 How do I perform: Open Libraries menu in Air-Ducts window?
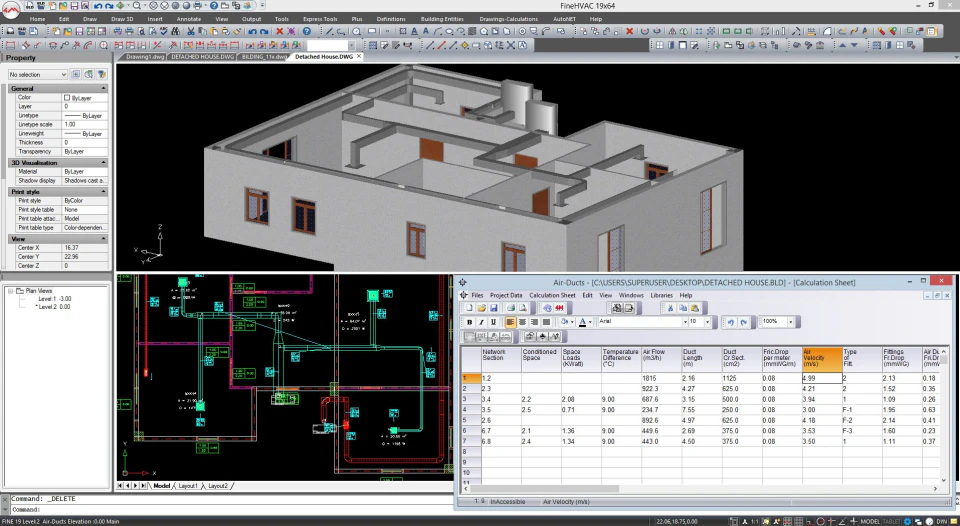point(661,295)
